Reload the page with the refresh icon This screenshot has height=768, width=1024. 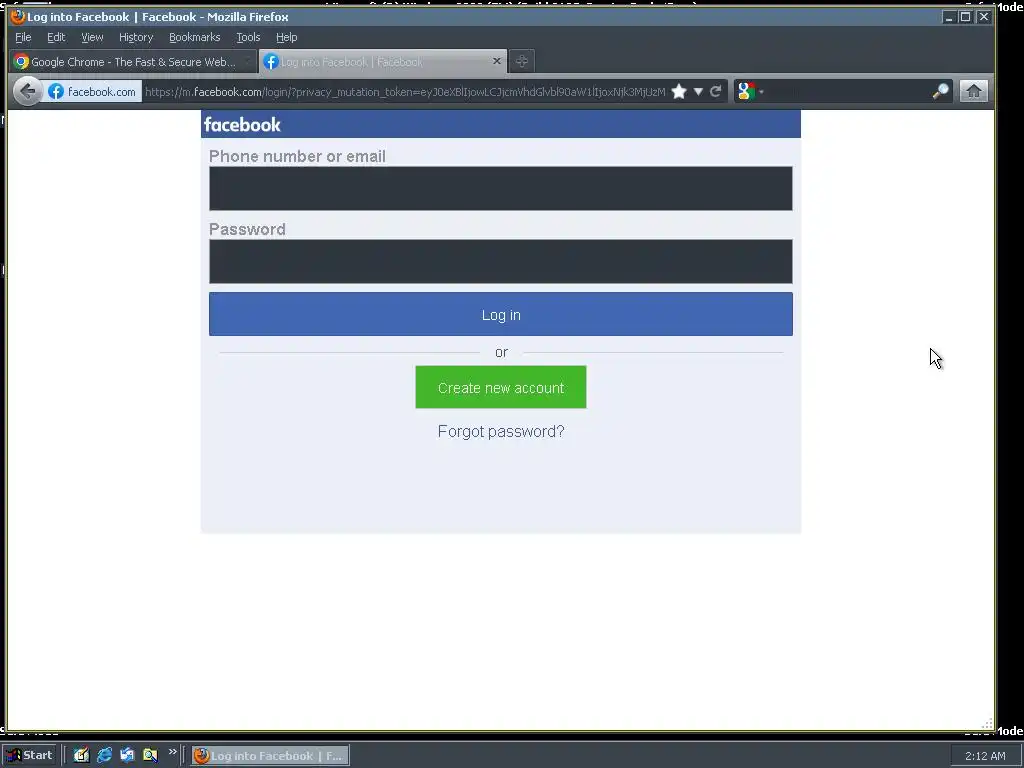pyautogui.click(x=716, y=91)
